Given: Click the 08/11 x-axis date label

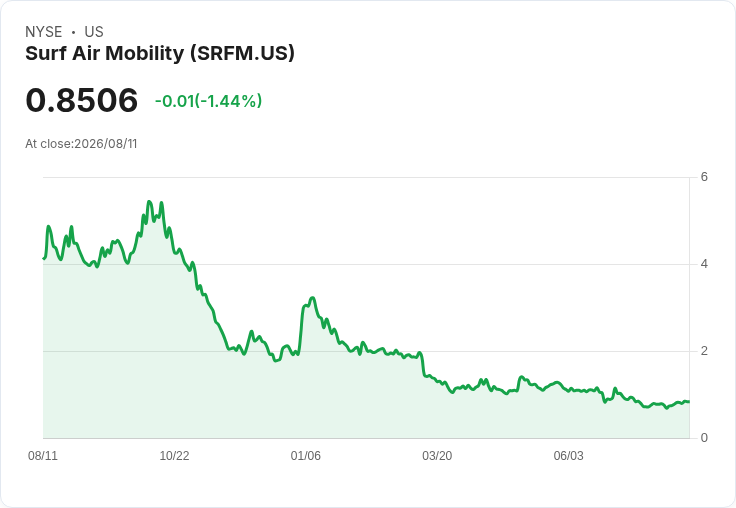Looking at the screenshot, I should (x=43, y=456).
